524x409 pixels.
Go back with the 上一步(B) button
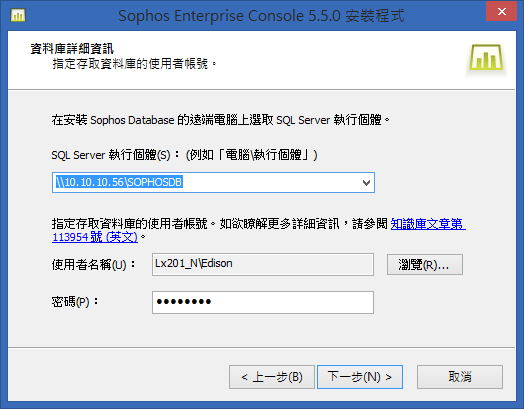tap(272, 377)
